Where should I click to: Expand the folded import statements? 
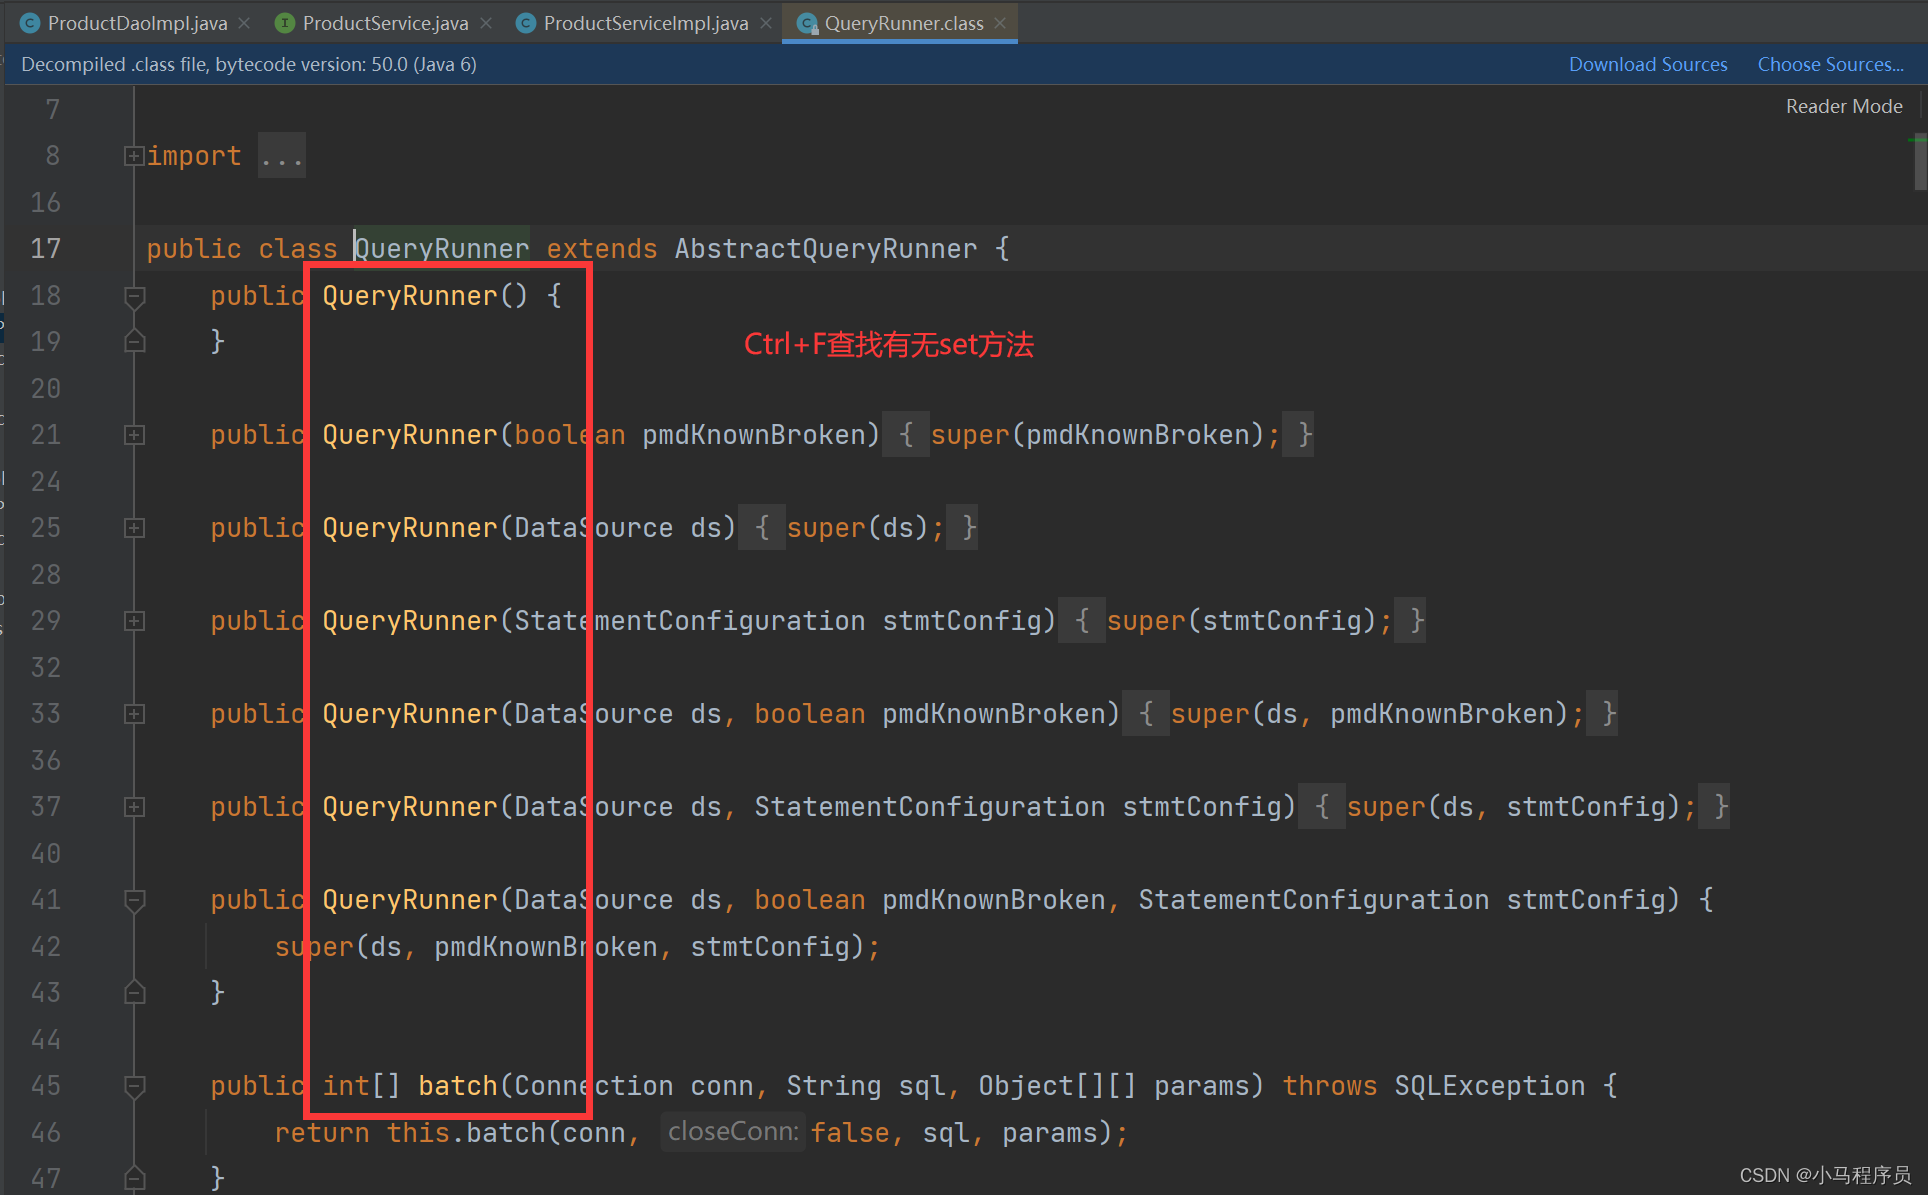pyautogui.click(x=133, y=156)
